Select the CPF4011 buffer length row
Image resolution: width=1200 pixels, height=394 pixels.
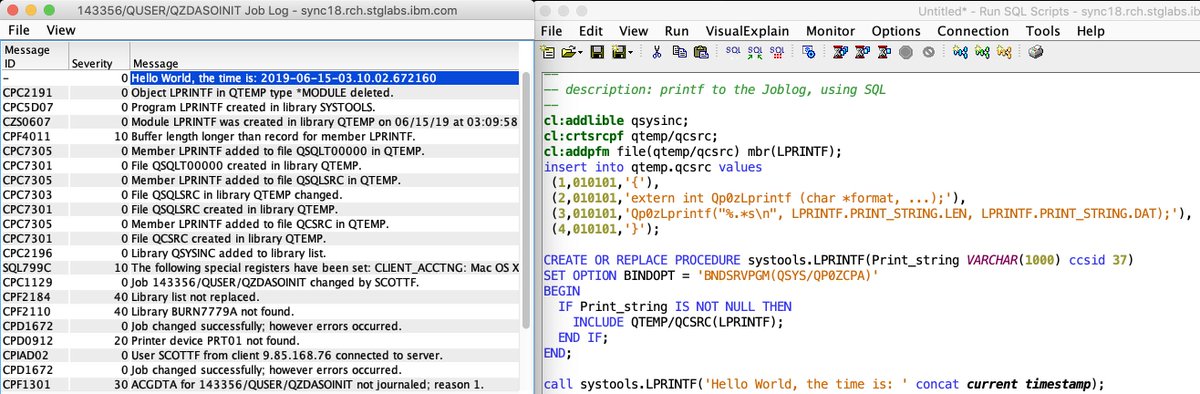coord(260,135)
